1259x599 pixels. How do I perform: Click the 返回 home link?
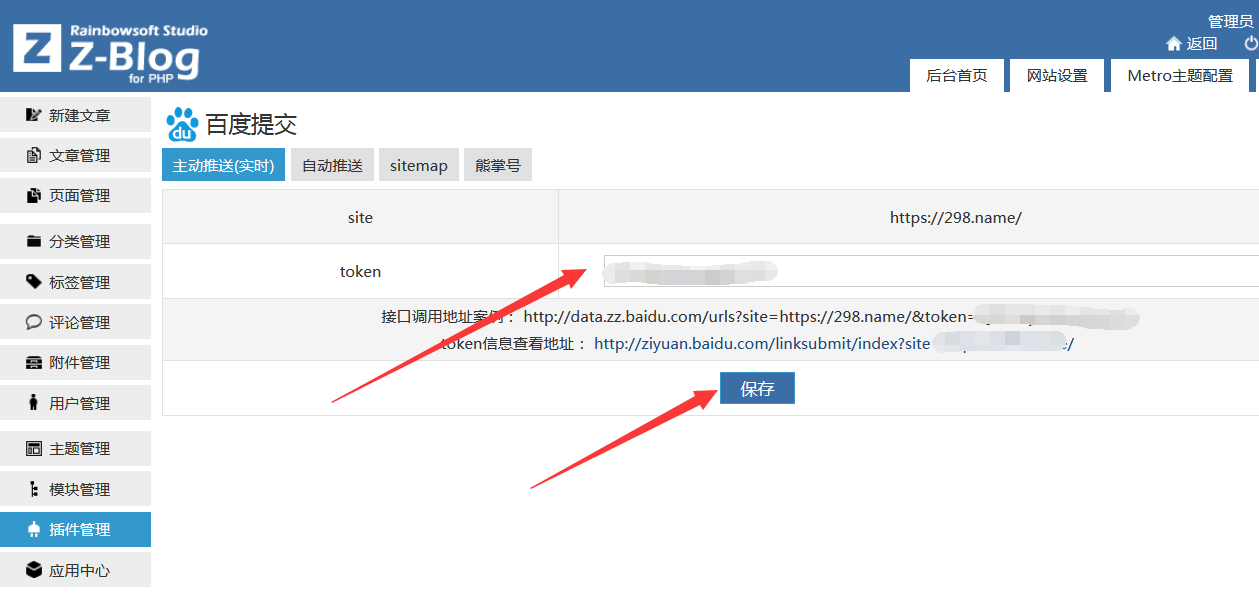pyautogui.click(x=1192, y=44)
